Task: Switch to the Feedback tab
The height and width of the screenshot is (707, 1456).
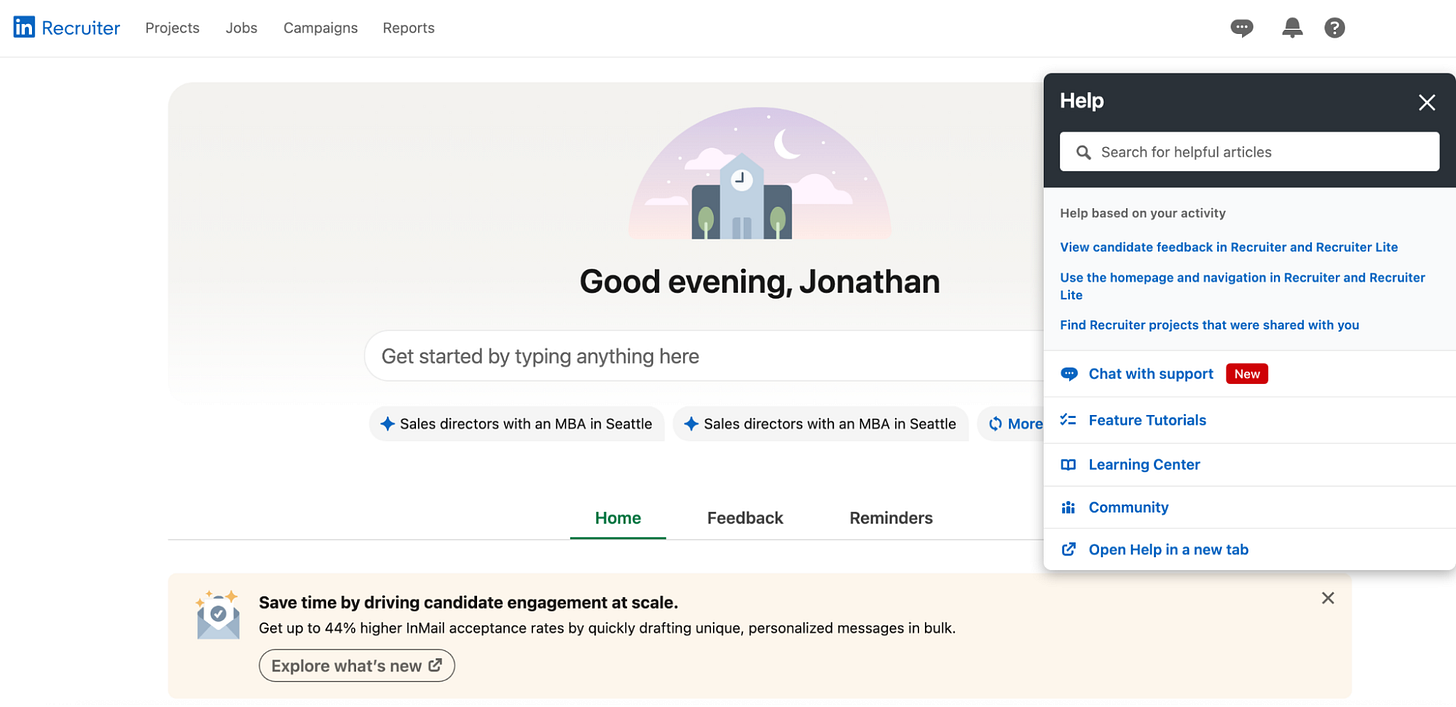Action: (745, 518)
